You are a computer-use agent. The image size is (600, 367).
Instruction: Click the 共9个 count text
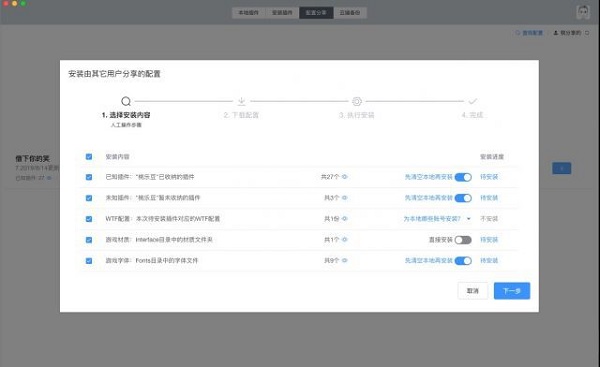click(x=331, y=260)
